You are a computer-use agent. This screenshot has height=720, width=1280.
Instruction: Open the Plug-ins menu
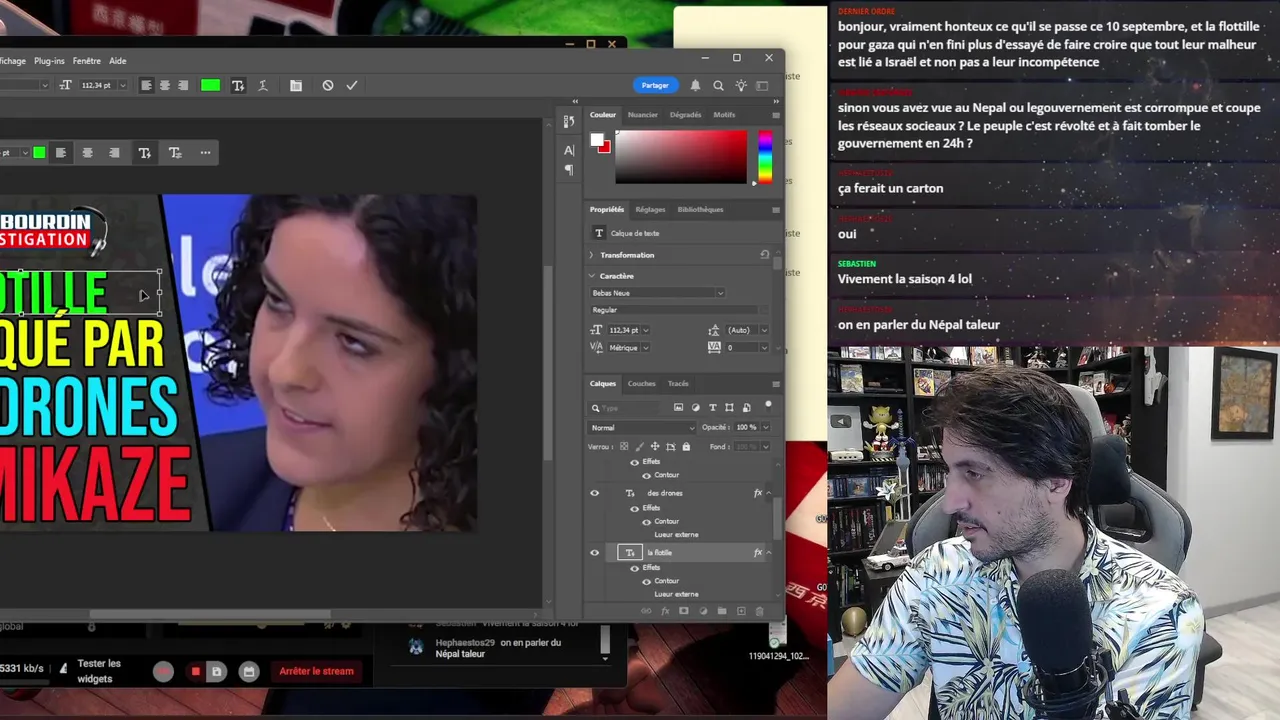pos(49,61)
